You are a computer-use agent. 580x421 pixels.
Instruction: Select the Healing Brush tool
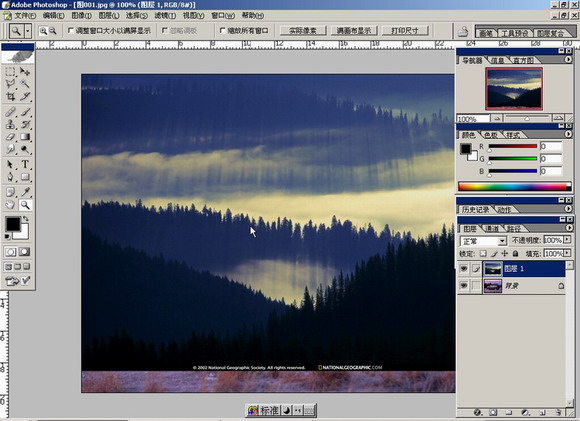(x=10, y=111)
